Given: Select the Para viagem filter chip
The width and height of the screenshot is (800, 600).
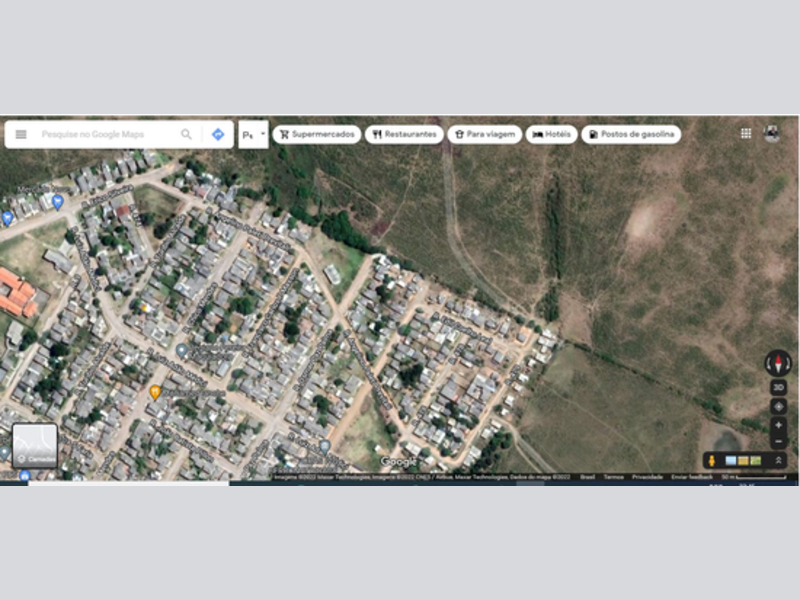Looking at the screenshot, I should pos(485,134).
